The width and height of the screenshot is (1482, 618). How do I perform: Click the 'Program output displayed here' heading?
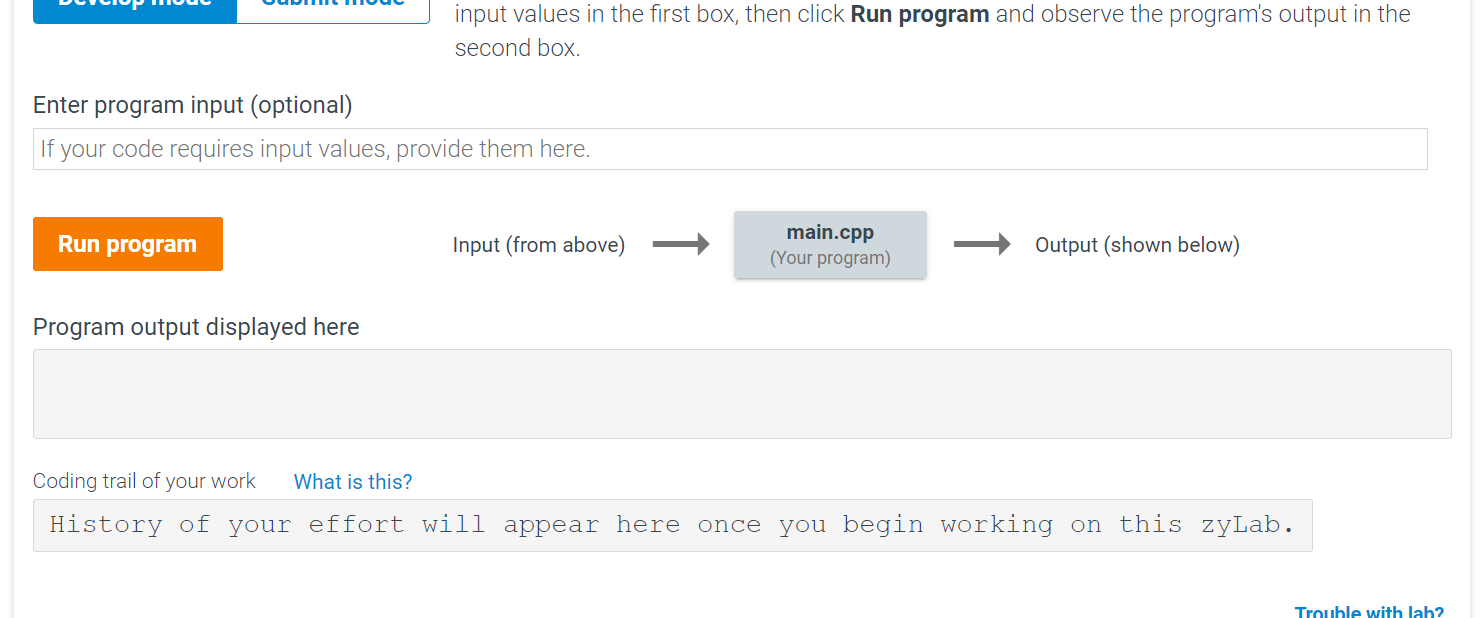(x=196, y=327)
